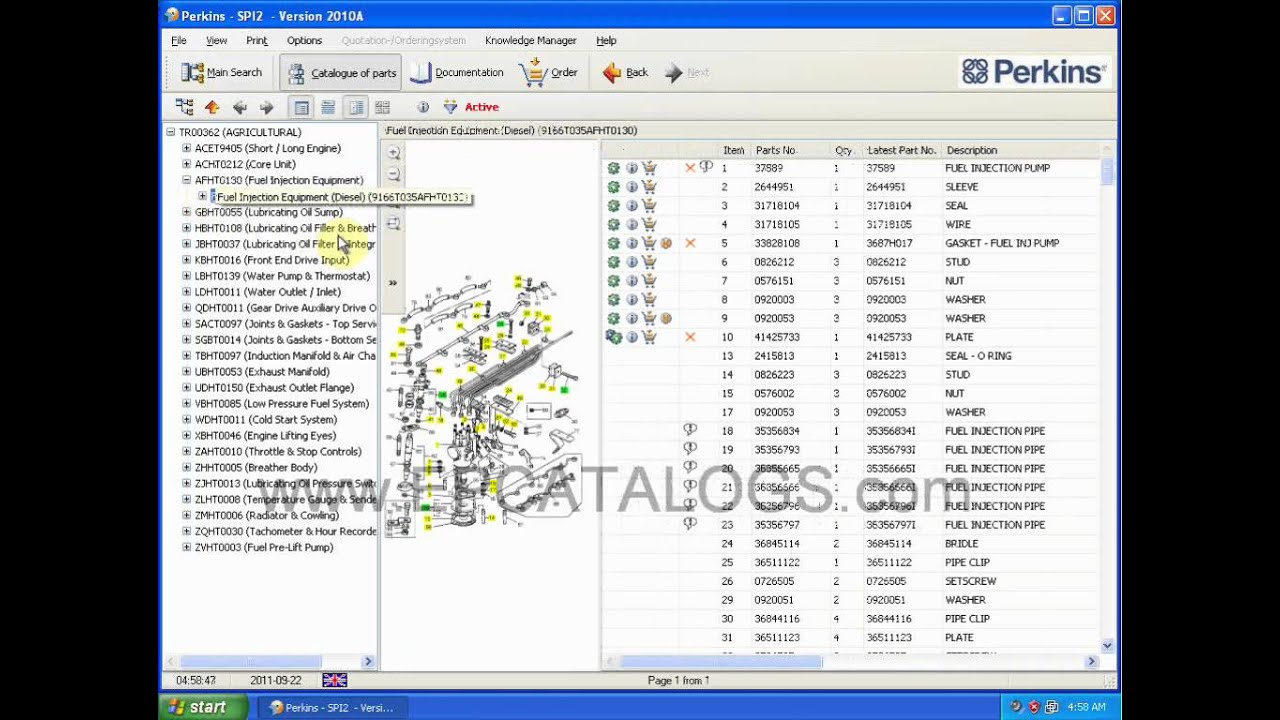Select the Perkins - SPI2 taskbar button

(331, 707)
